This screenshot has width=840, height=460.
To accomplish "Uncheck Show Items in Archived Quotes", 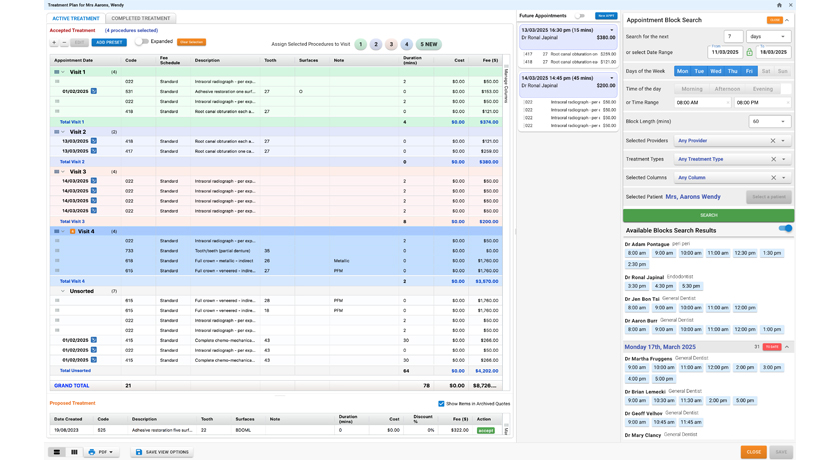I will (441, 404).
